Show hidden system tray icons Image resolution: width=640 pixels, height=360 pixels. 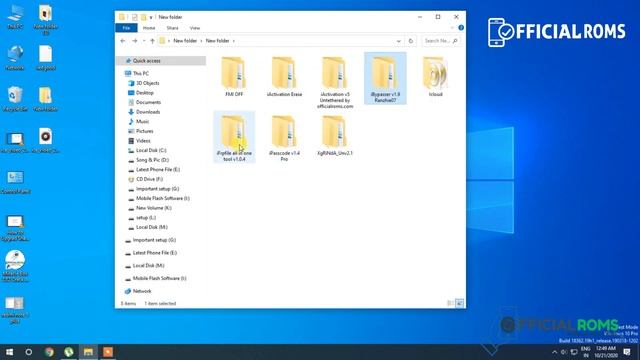[x=554, y=352]
